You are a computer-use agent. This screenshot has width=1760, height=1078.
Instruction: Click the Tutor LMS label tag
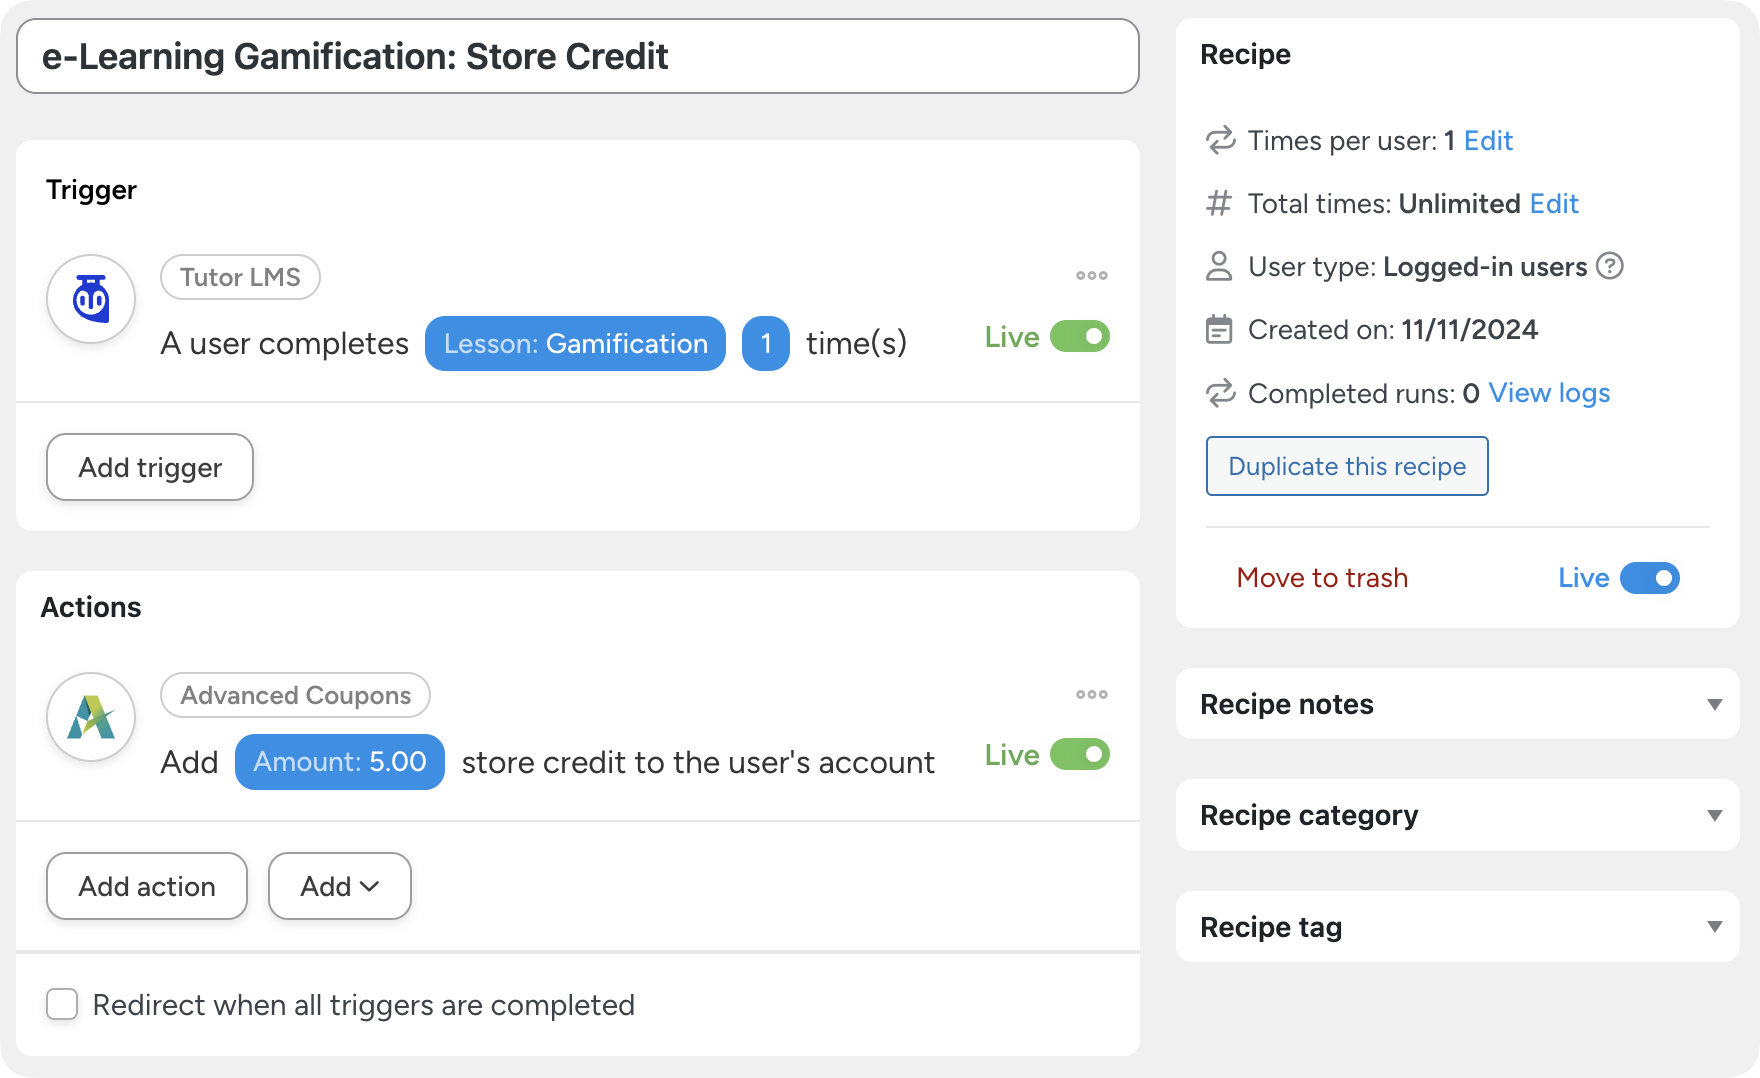pyautogui.click(x=240, y=277)
